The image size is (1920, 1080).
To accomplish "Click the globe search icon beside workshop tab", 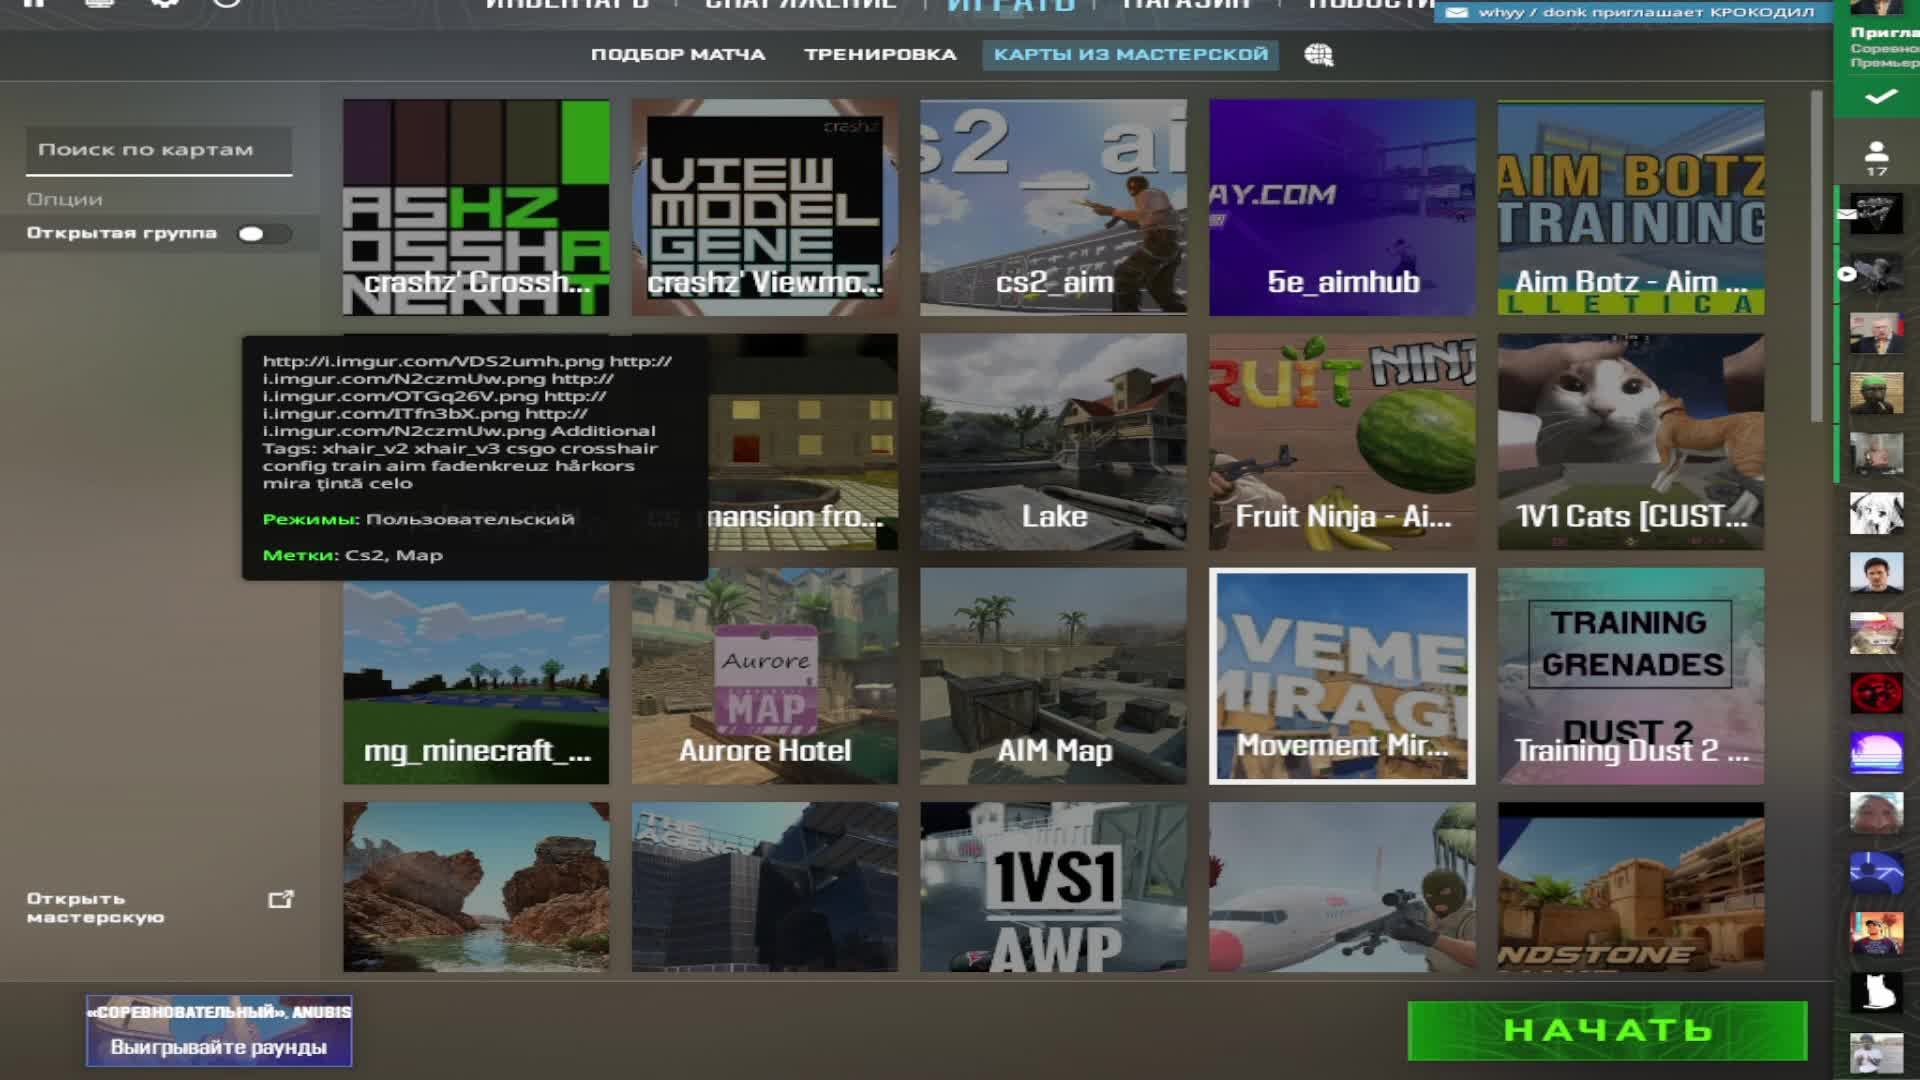I will 1318,55.
